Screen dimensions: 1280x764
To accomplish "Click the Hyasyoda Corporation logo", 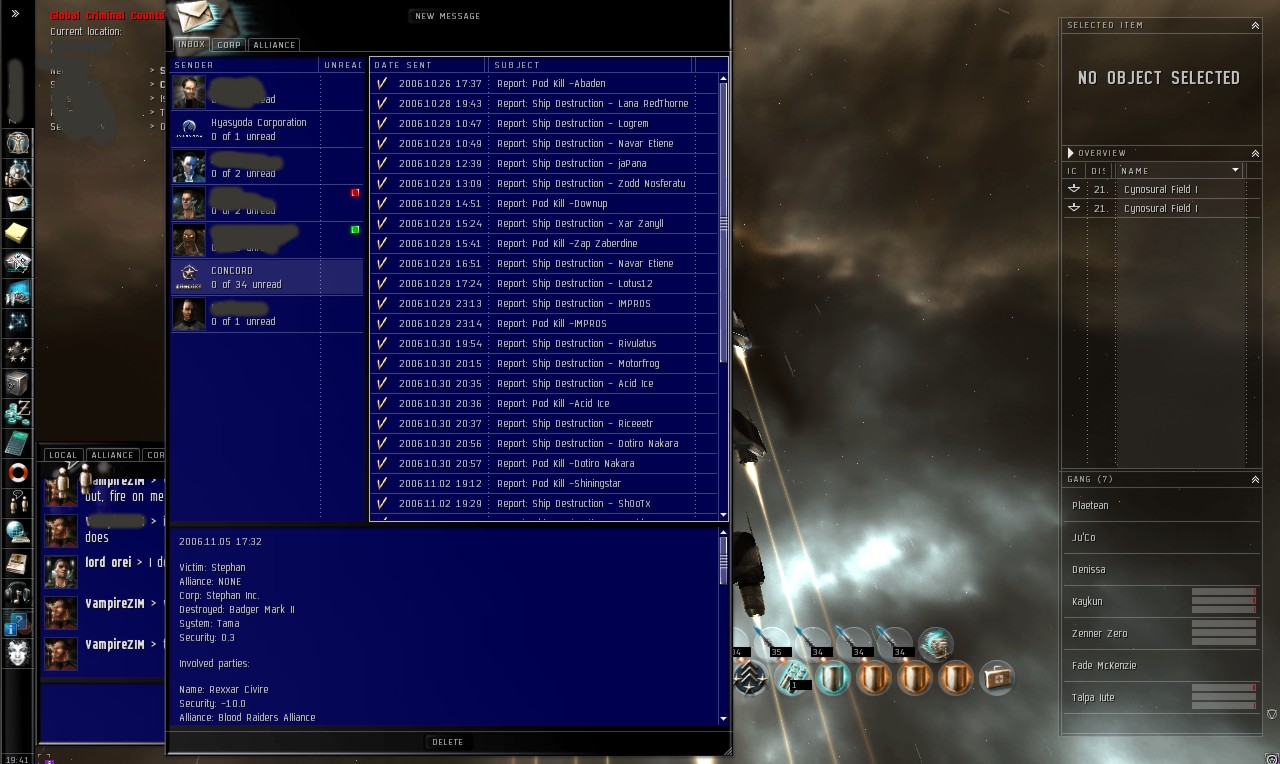I will 189,129.
